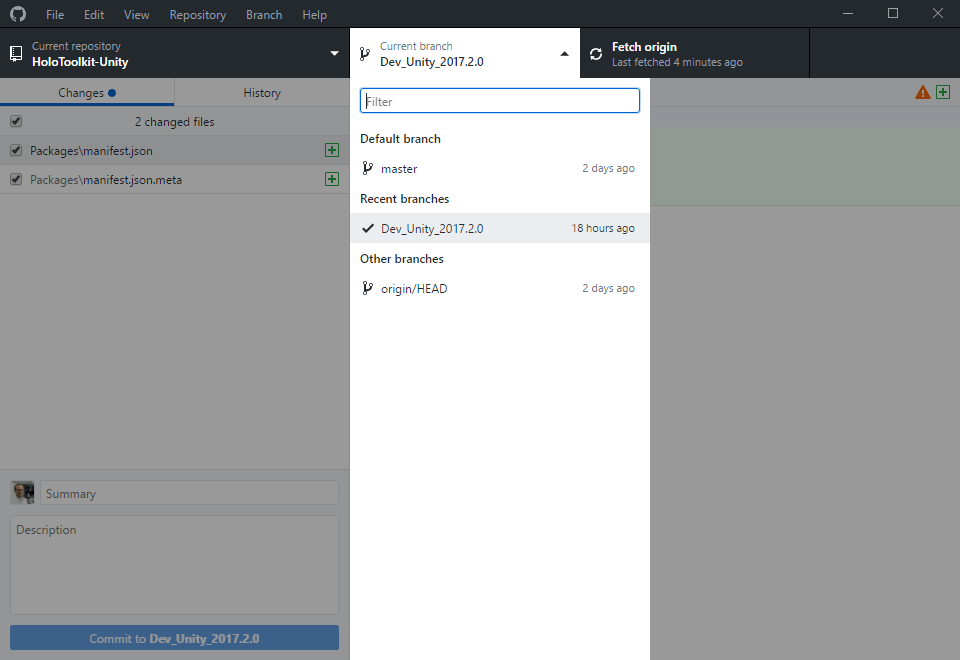Minimize the GitHub Desktop window

tap(848, 13)
